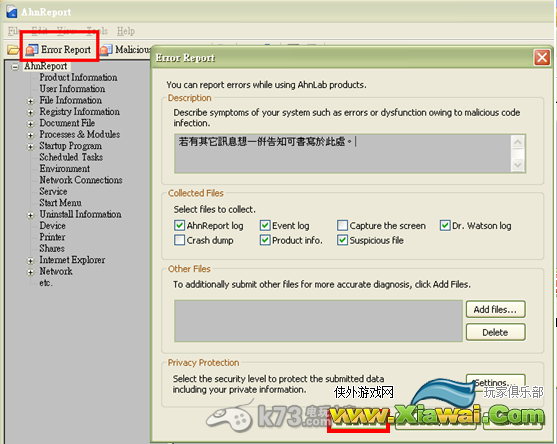Viewport: 557px width, 444px height.
Task: Expand the Uninstall Information tree node
Action: coord(31,215)
